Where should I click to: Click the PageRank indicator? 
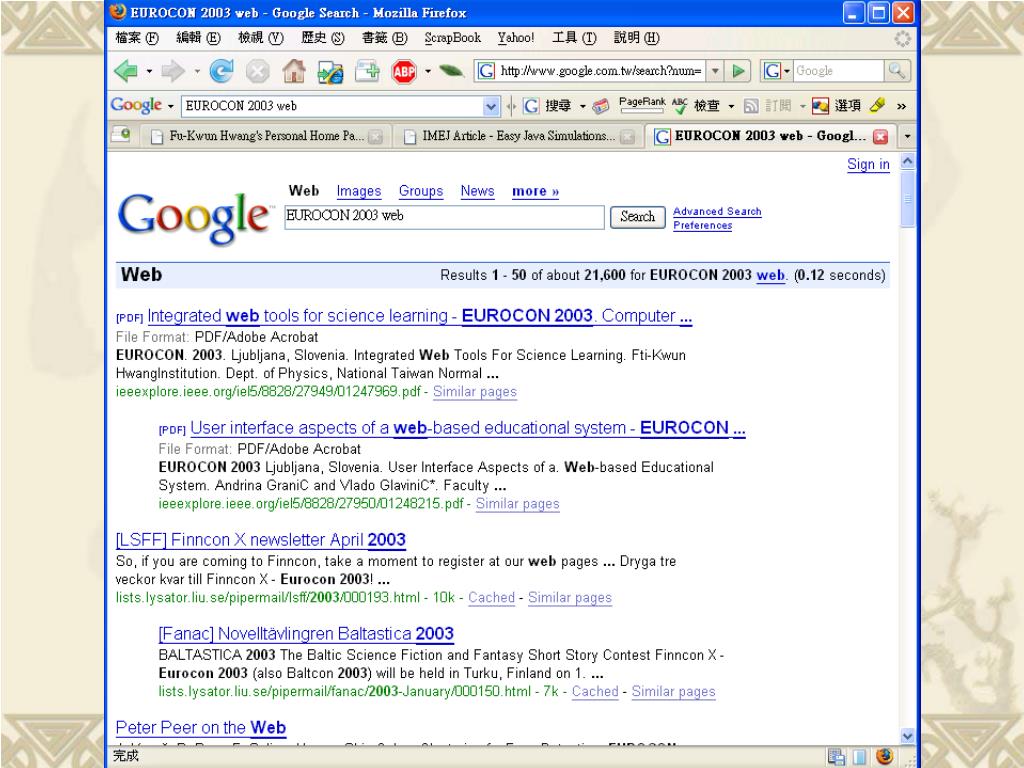[642, 104]
